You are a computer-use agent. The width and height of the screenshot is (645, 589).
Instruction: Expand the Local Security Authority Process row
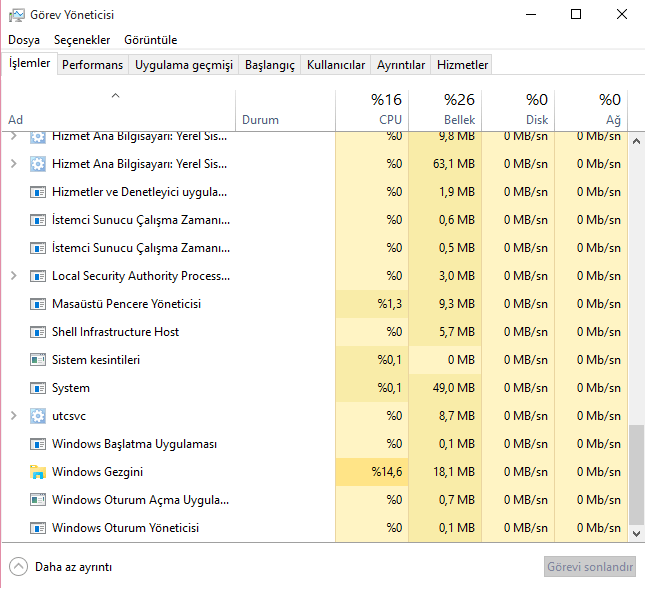pyautogui.click(x=14, y=276)
